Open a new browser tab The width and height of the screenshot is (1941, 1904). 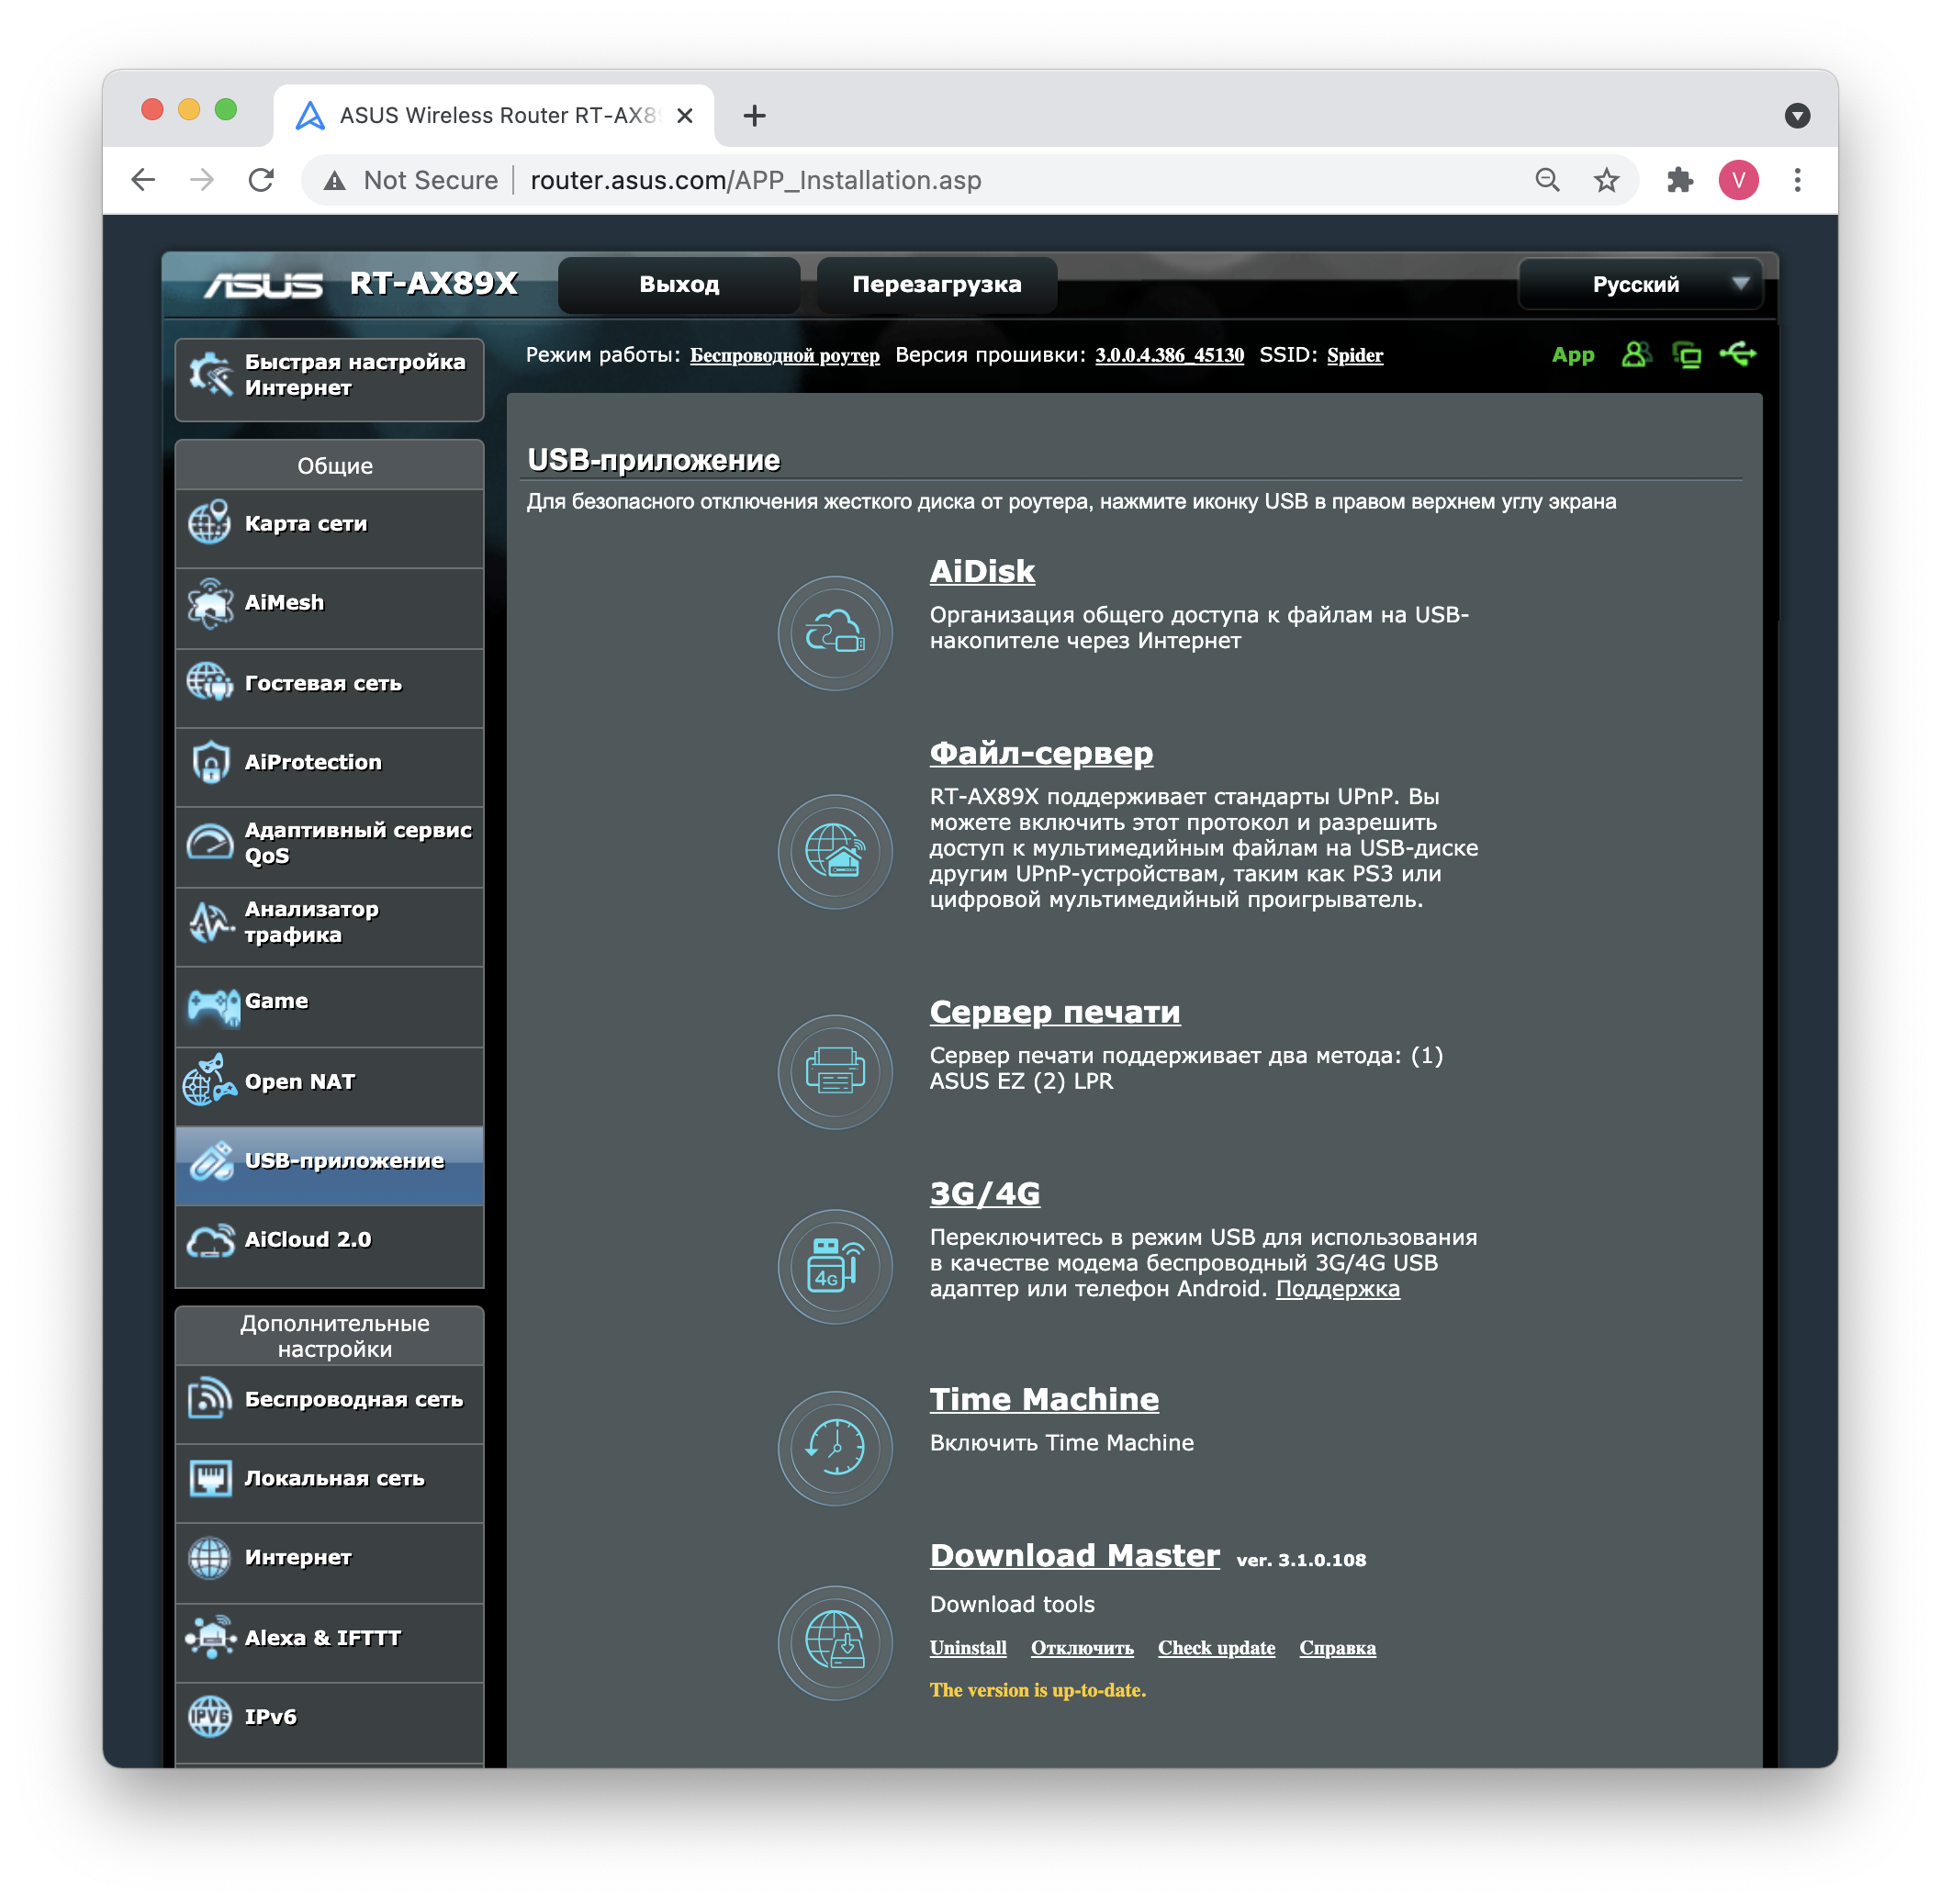(x=754, y=116)
